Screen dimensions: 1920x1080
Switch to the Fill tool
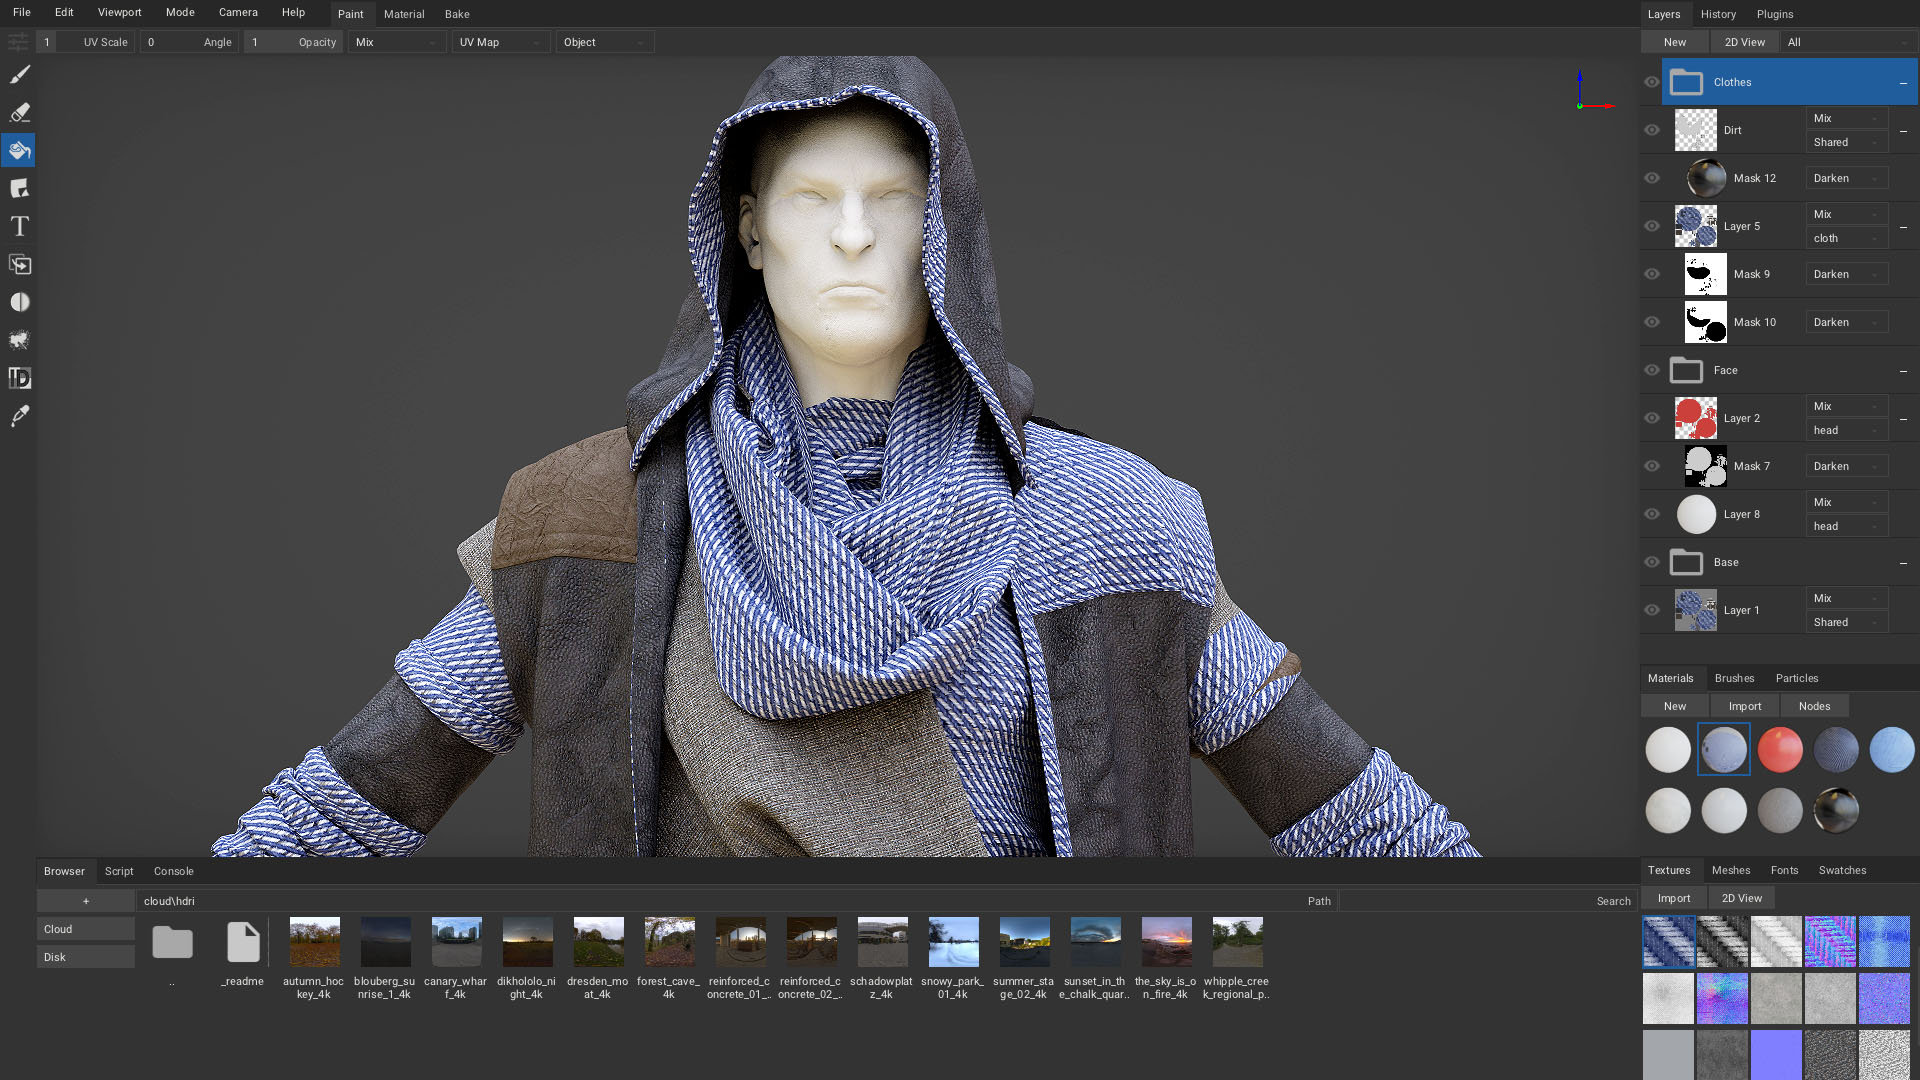tap(19, 150)
